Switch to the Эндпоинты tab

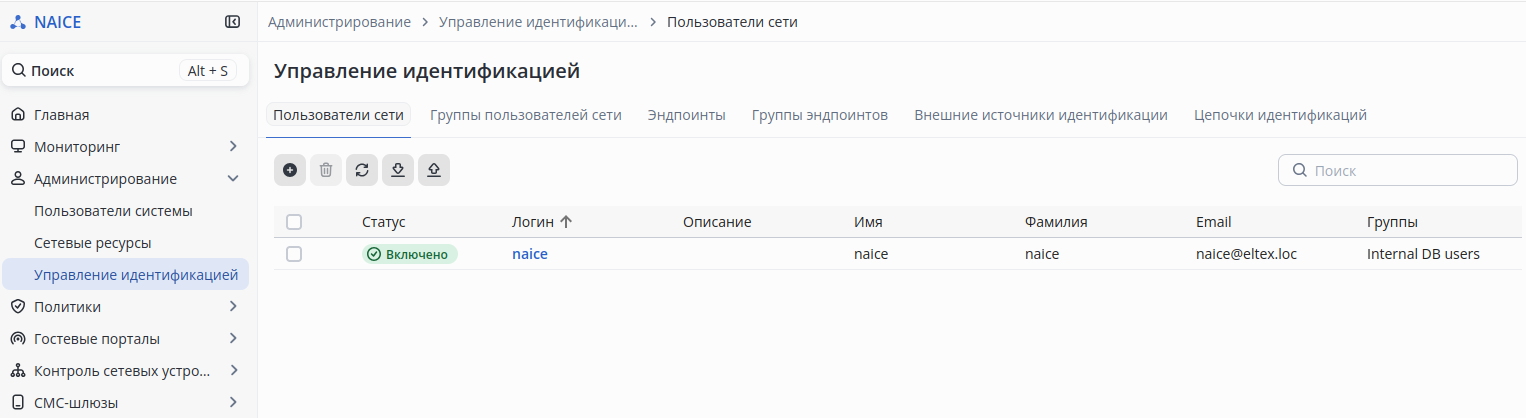point(686,115)
